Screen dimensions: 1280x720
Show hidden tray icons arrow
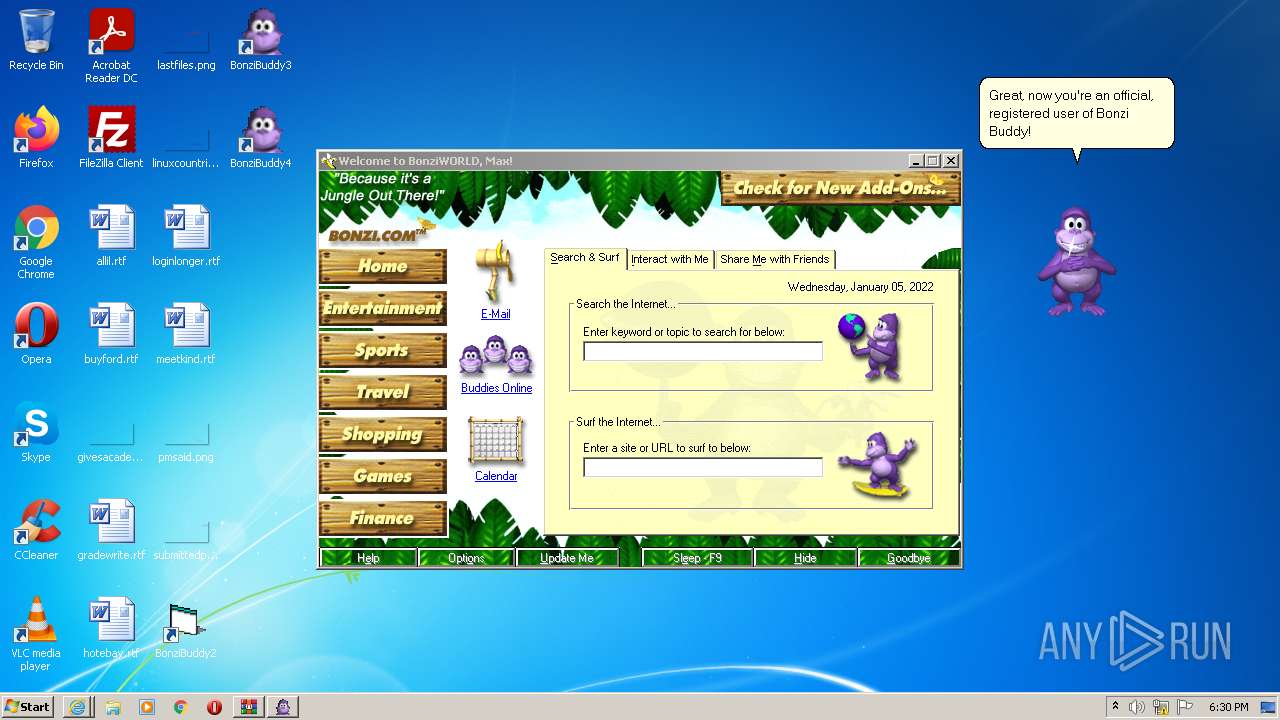(x=1115, y=707)
